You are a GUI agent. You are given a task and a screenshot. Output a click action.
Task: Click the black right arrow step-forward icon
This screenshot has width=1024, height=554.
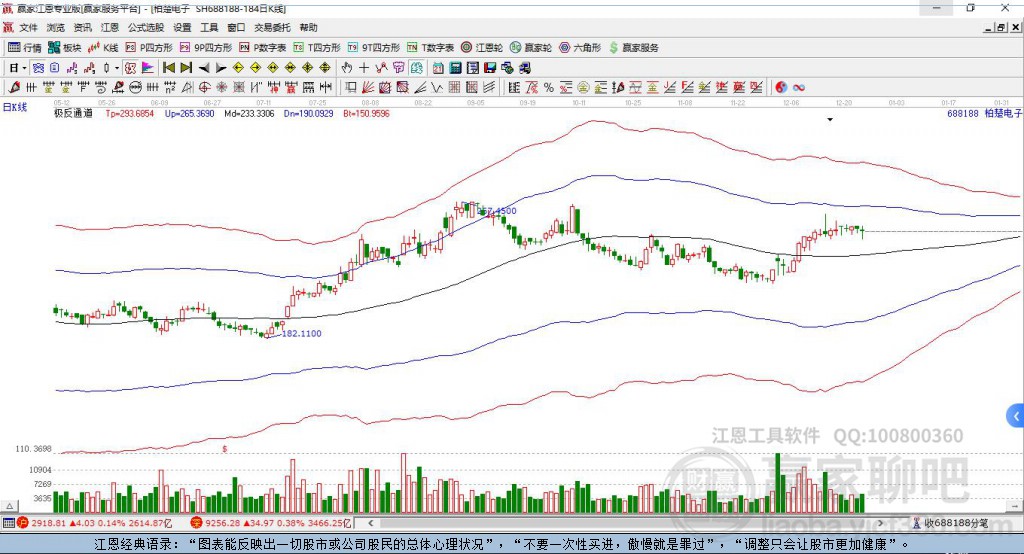click(x=221, y=68)
